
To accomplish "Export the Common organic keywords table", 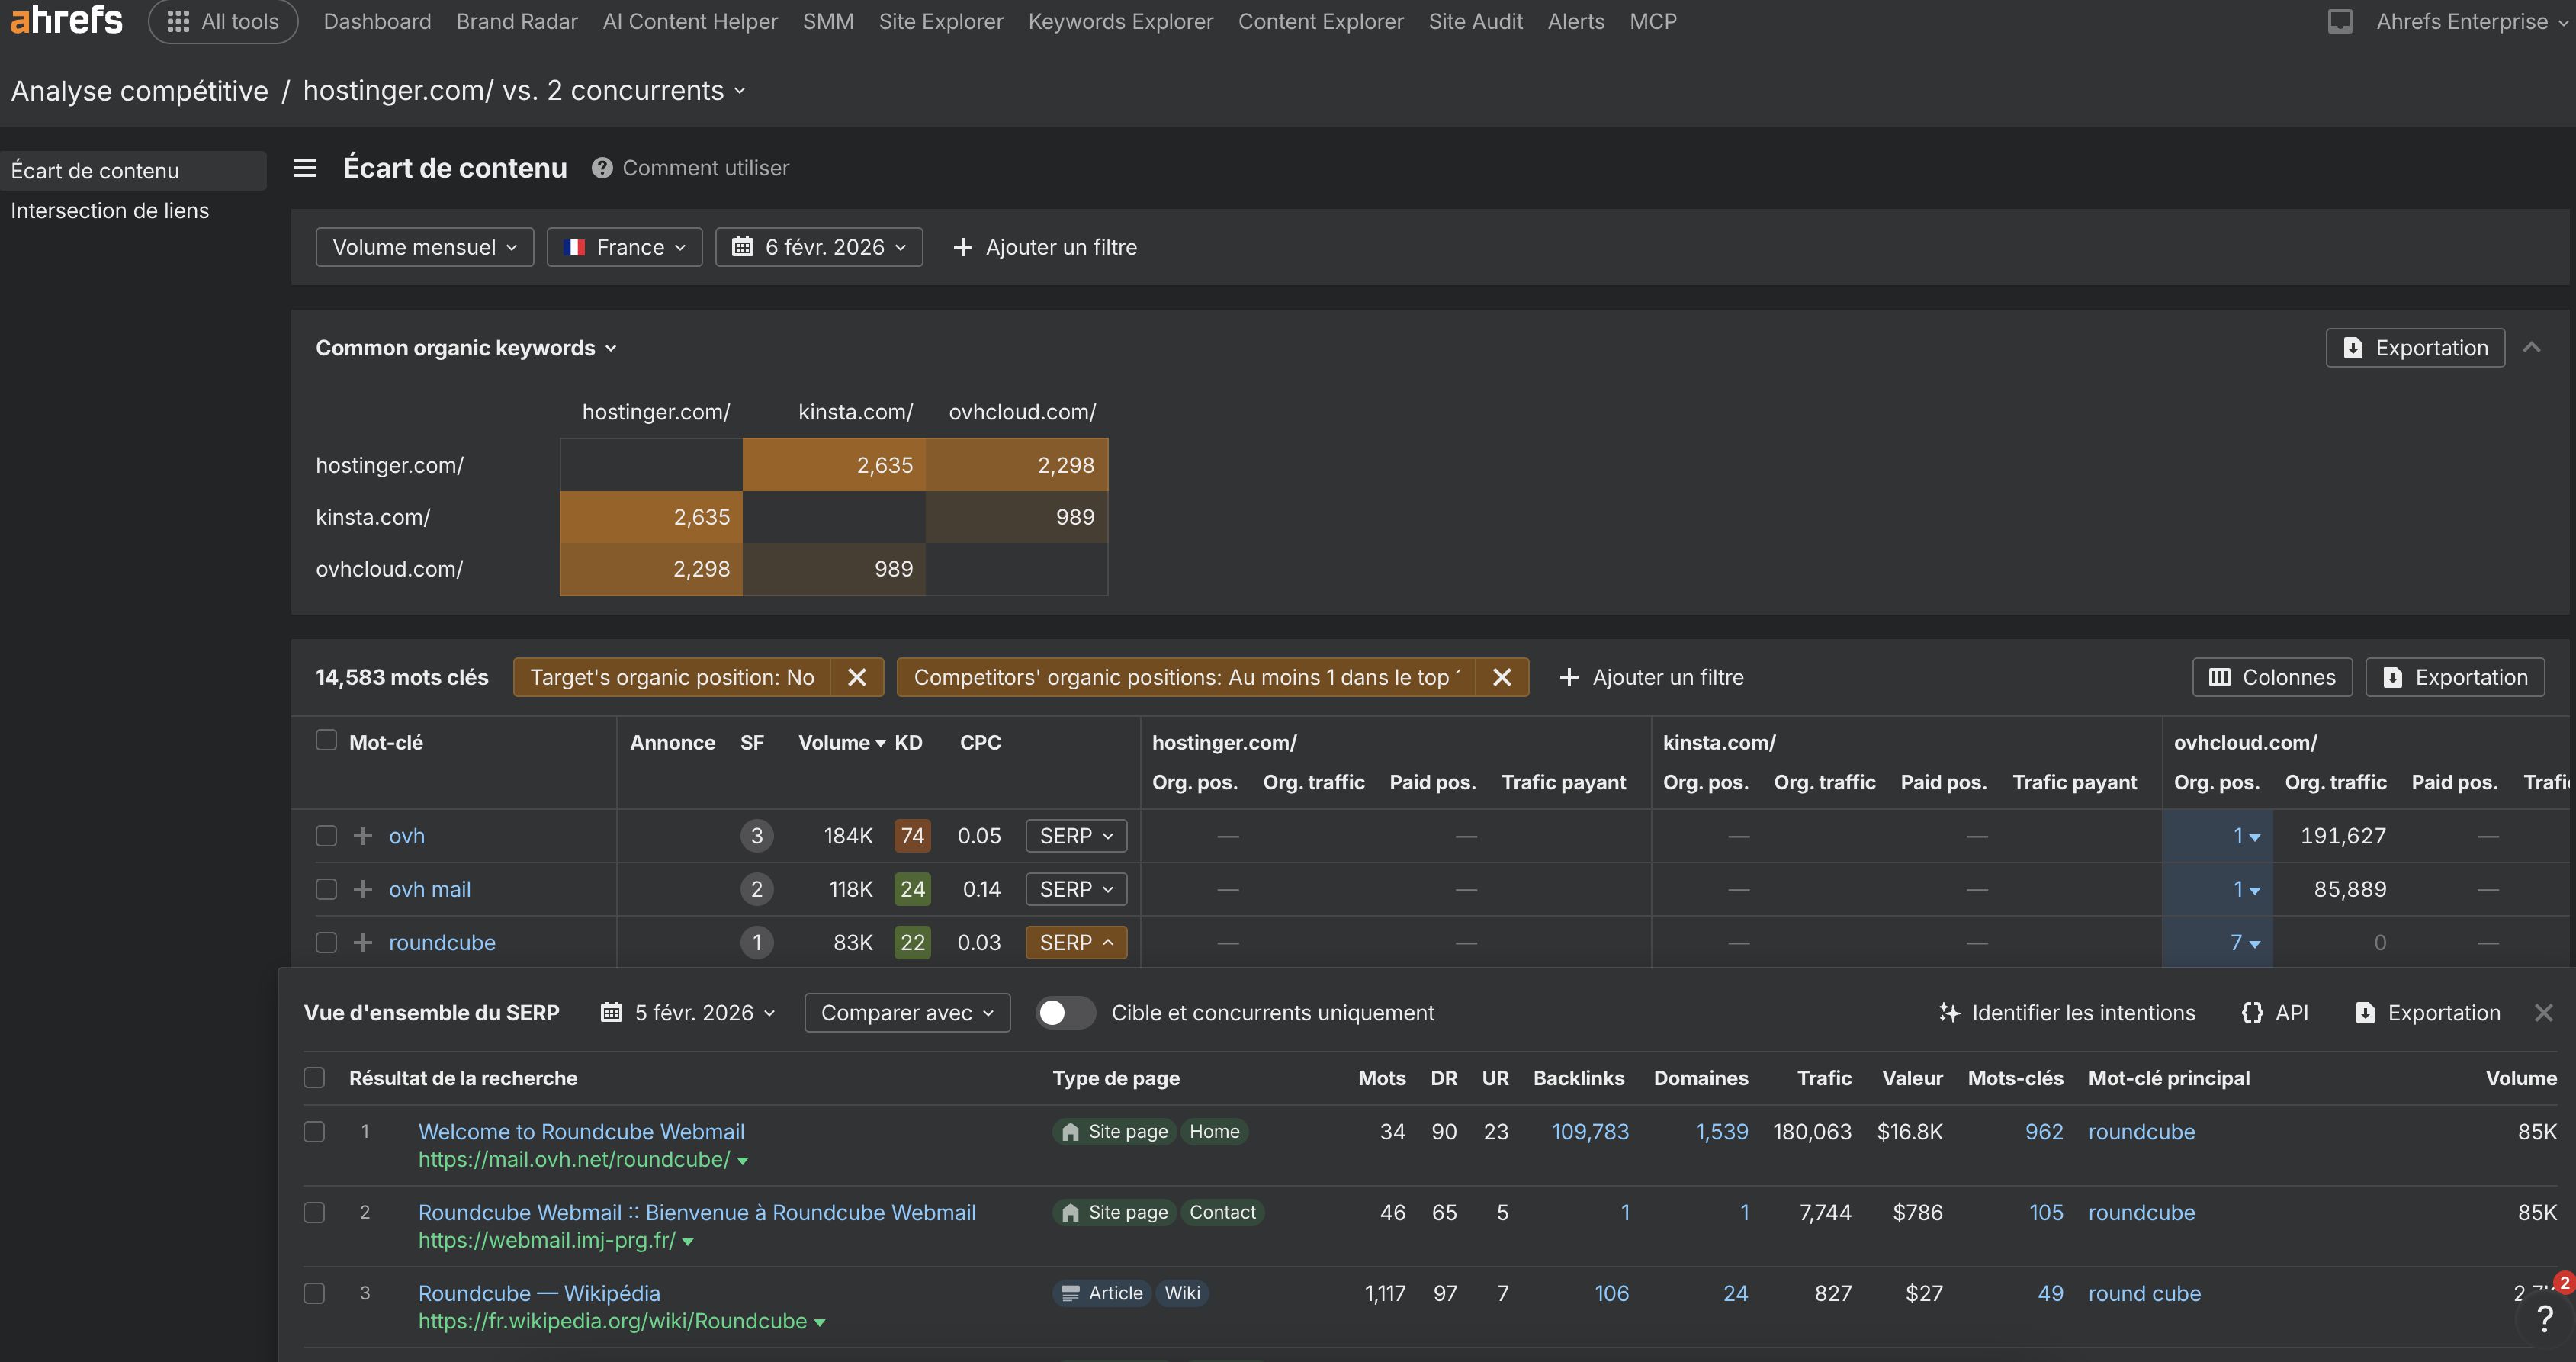I will tap(2414, 347).
